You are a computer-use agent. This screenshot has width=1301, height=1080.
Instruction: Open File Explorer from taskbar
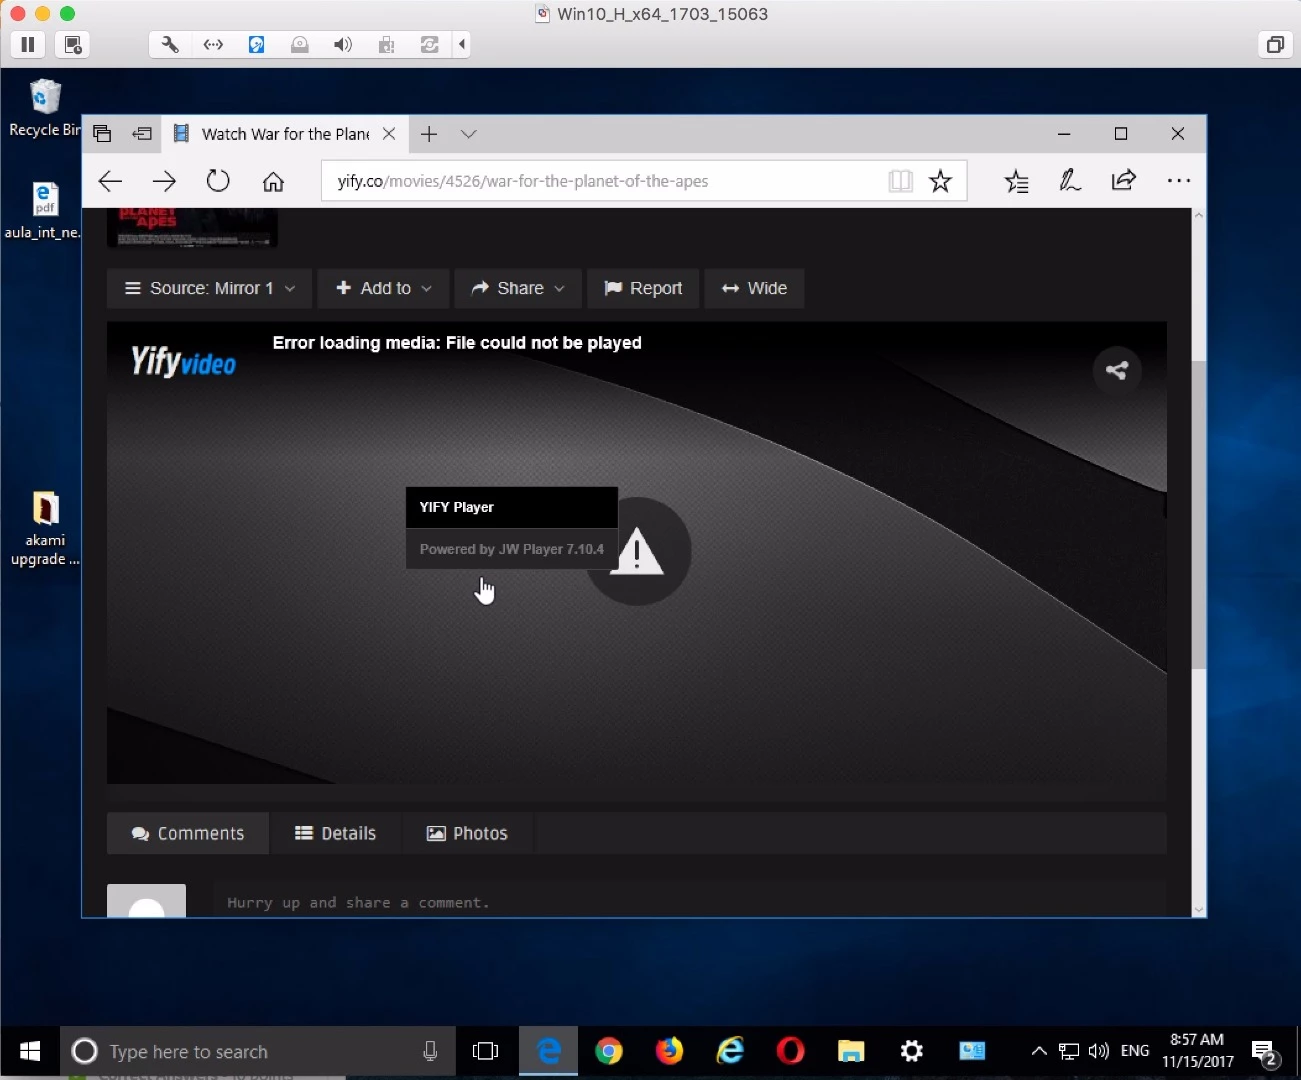pos(851,1051)
